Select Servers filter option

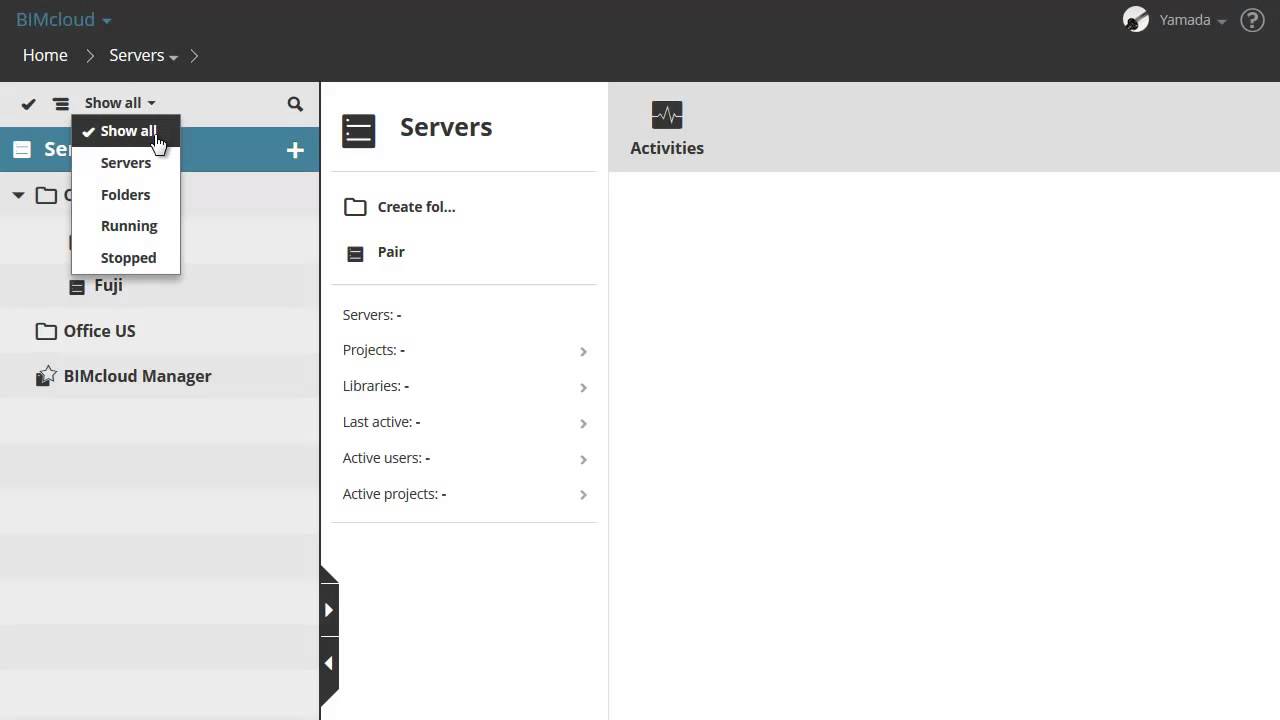126,163
